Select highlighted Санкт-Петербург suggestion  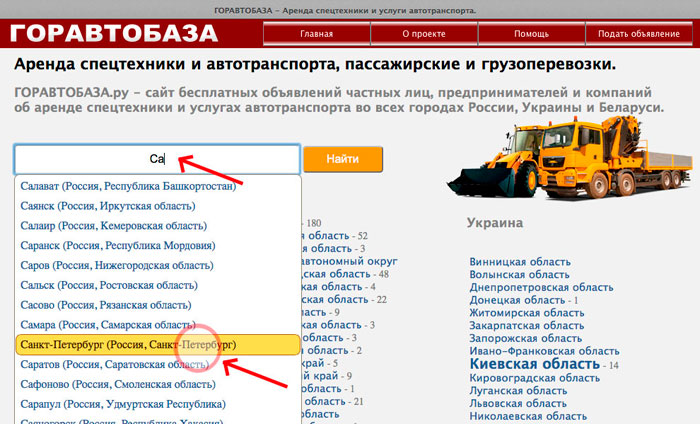(158, 345)
